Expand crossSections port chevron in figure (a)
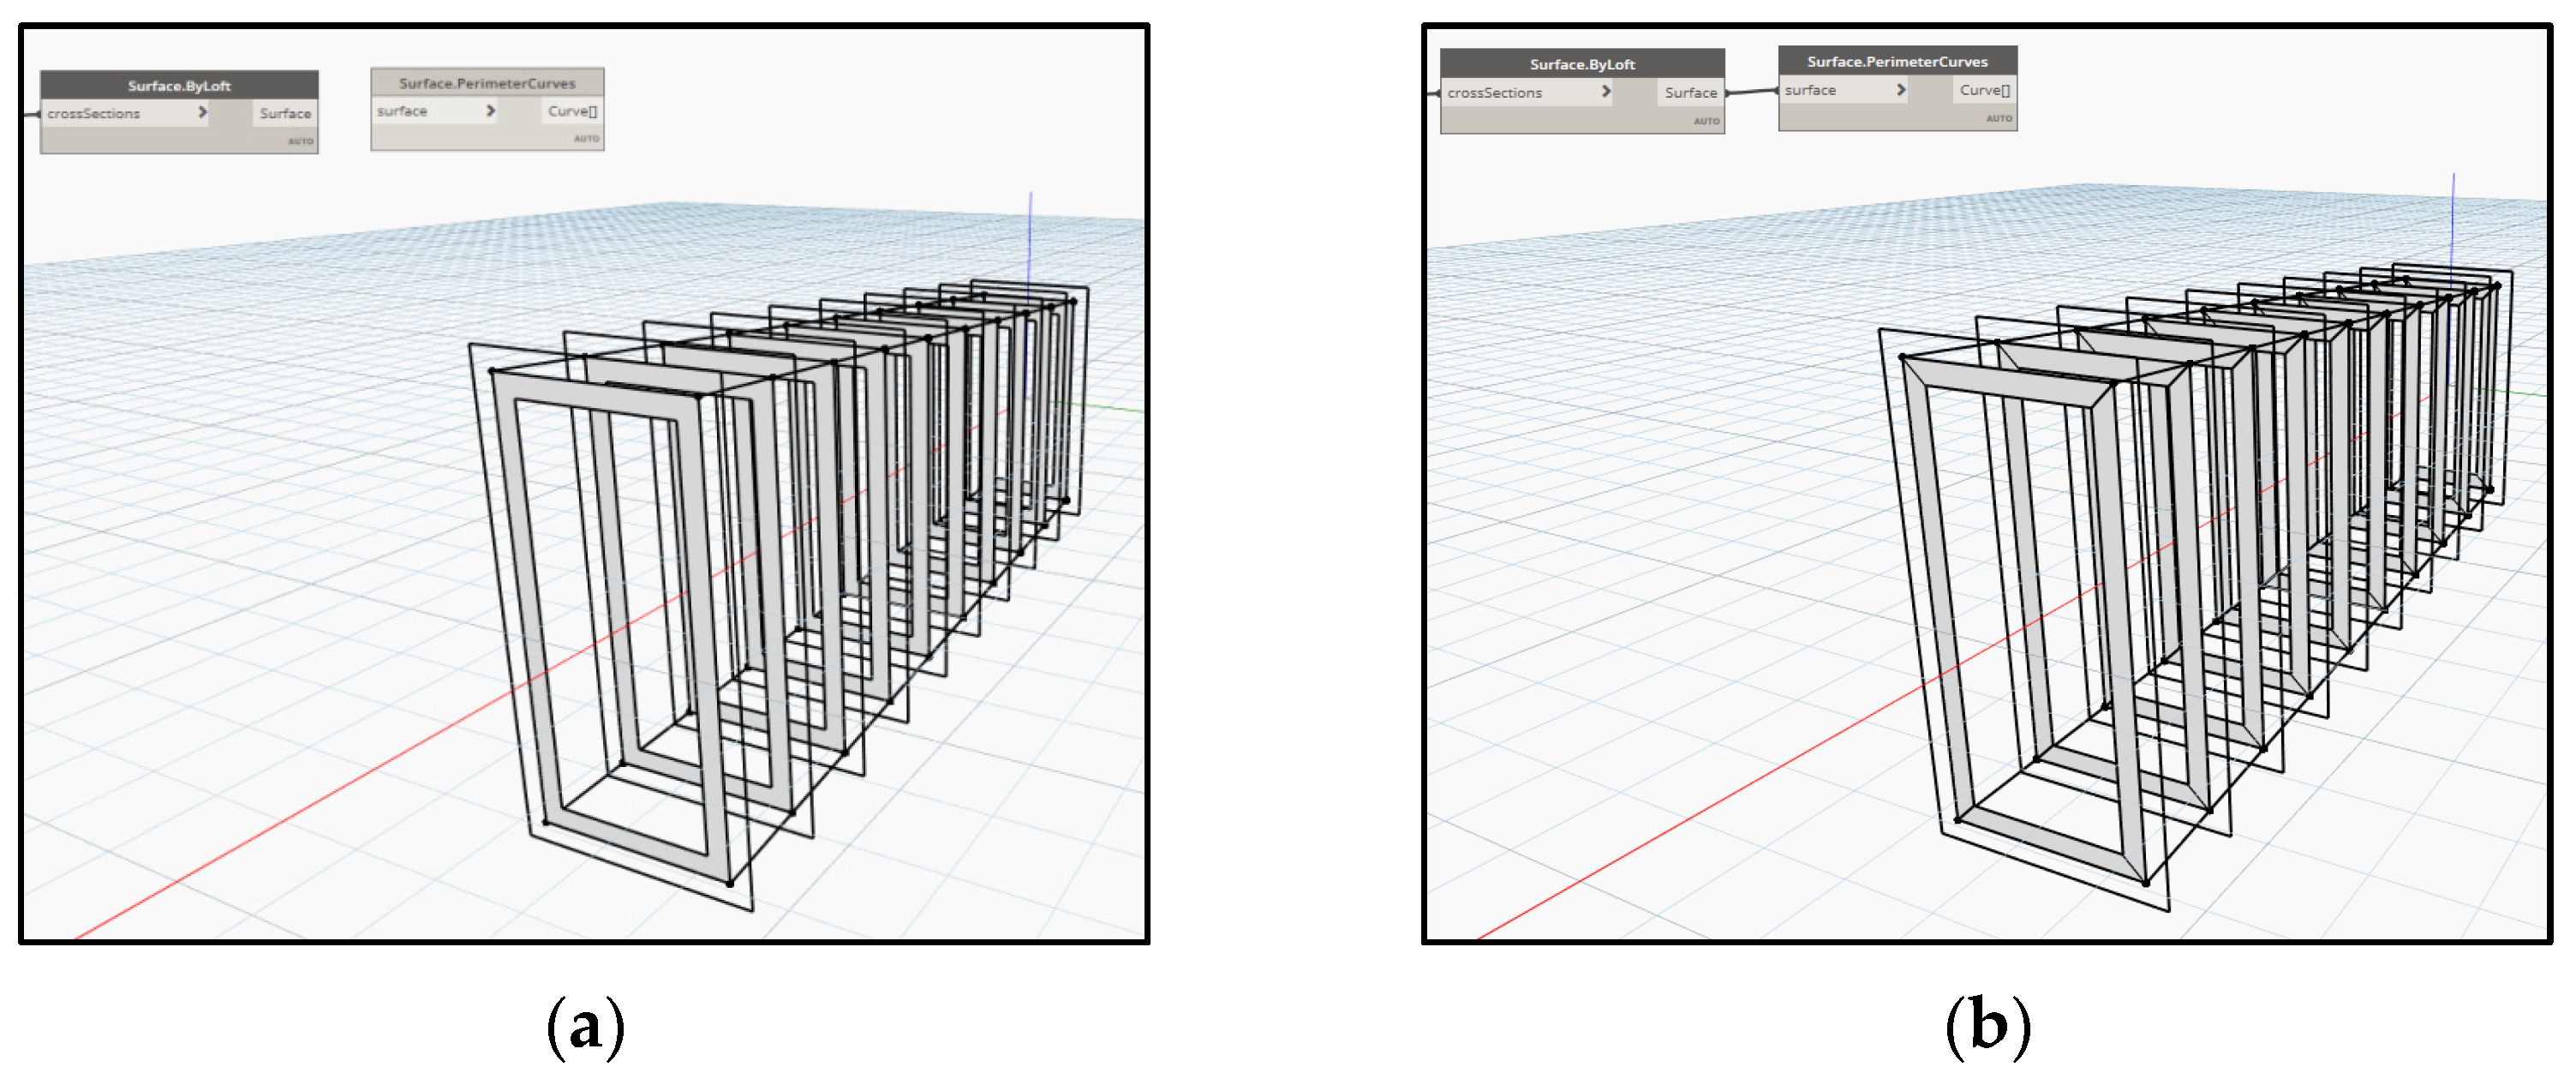 click(x=202, y=112)
